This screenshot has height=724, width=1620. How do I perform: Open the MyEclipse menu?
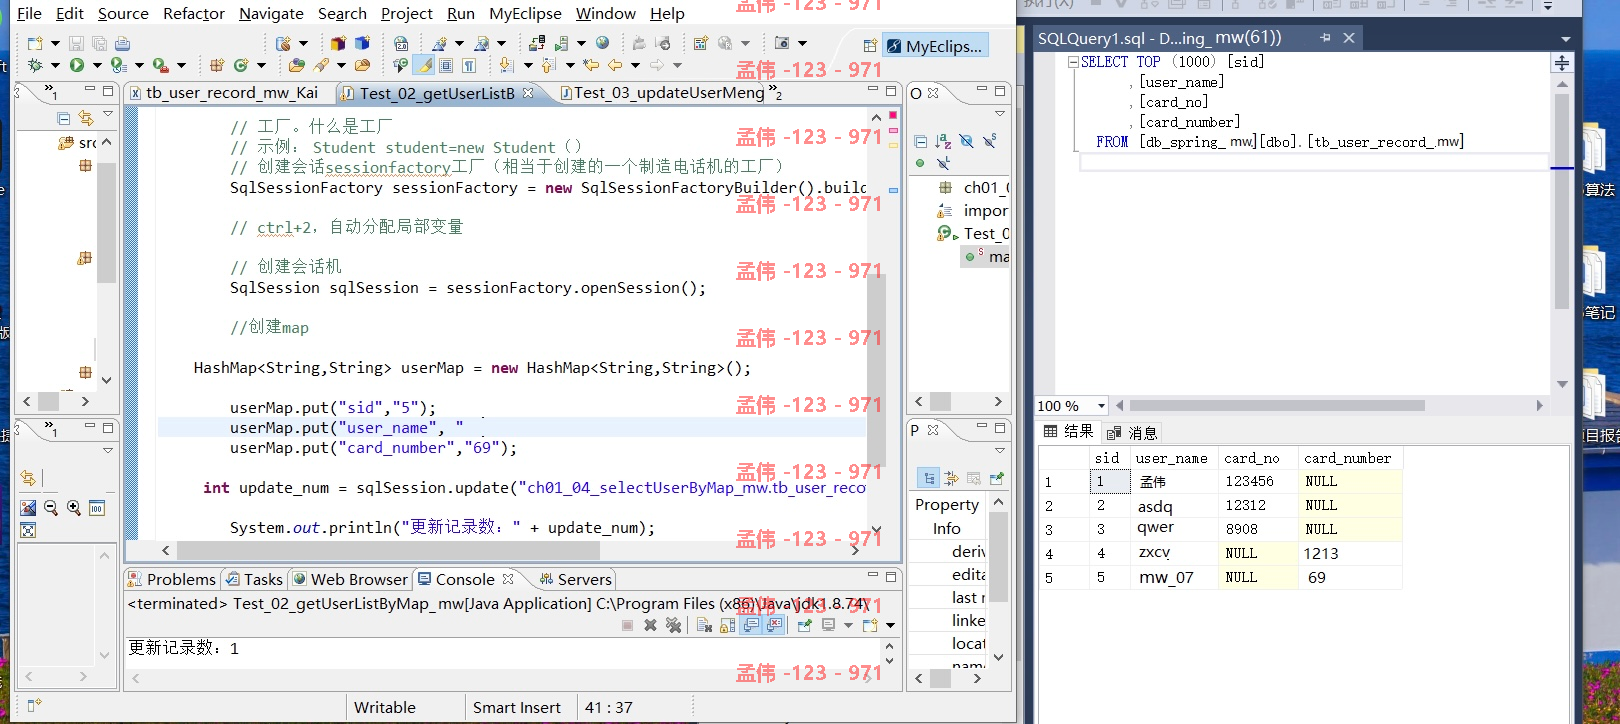[525, 13]
